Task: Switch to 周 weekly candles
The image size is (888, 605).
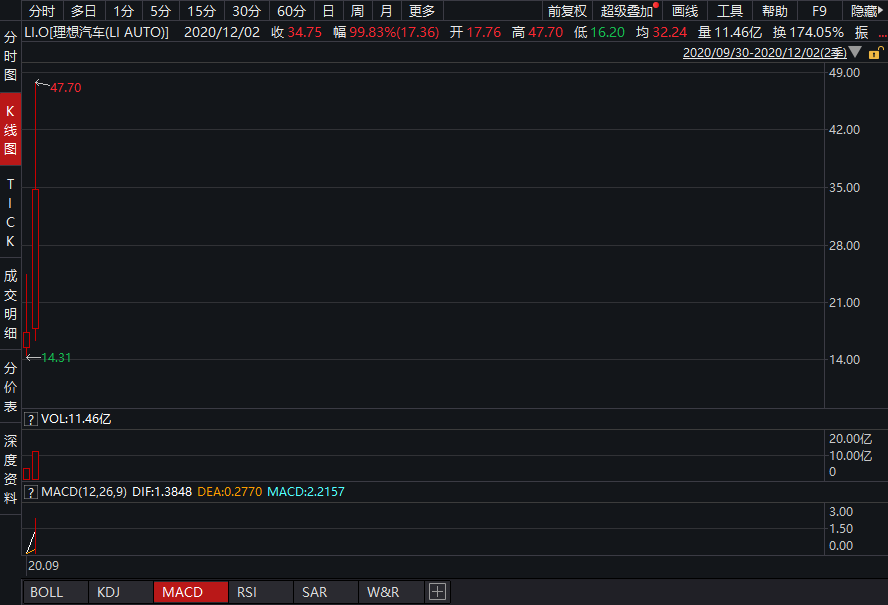Action: click(x=357, y=11)
